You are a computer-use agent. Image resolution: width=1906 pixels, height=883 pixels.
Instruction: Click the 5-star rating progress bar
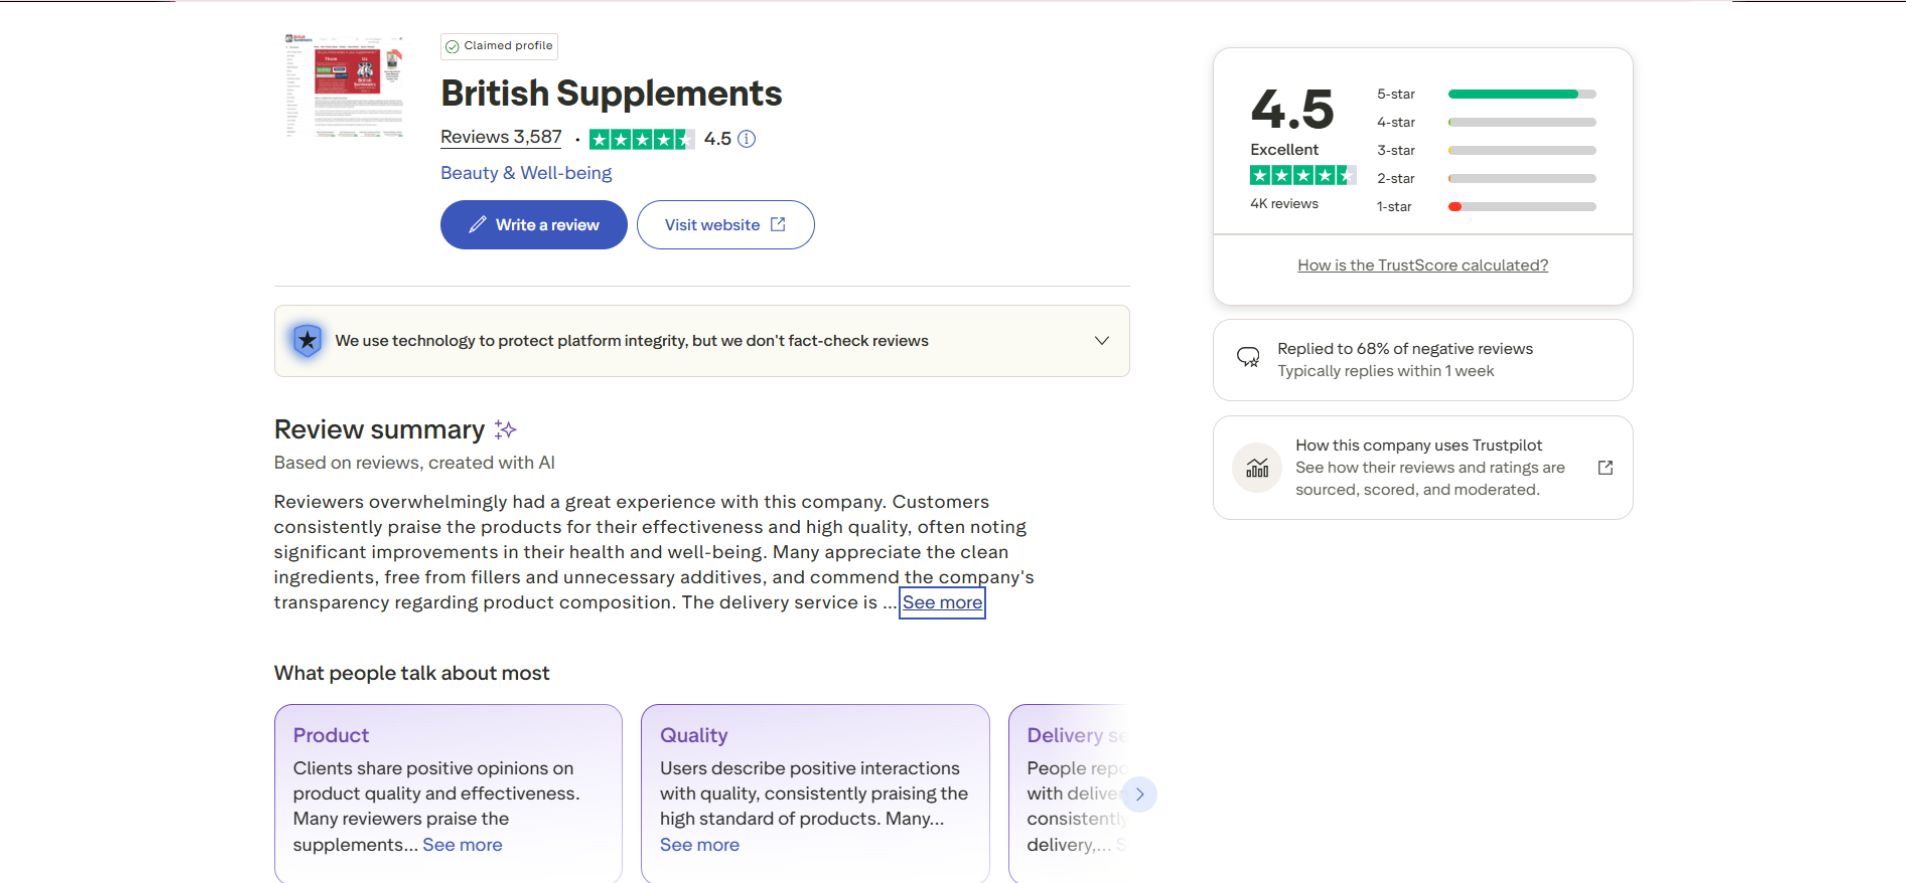[1520, 93]
